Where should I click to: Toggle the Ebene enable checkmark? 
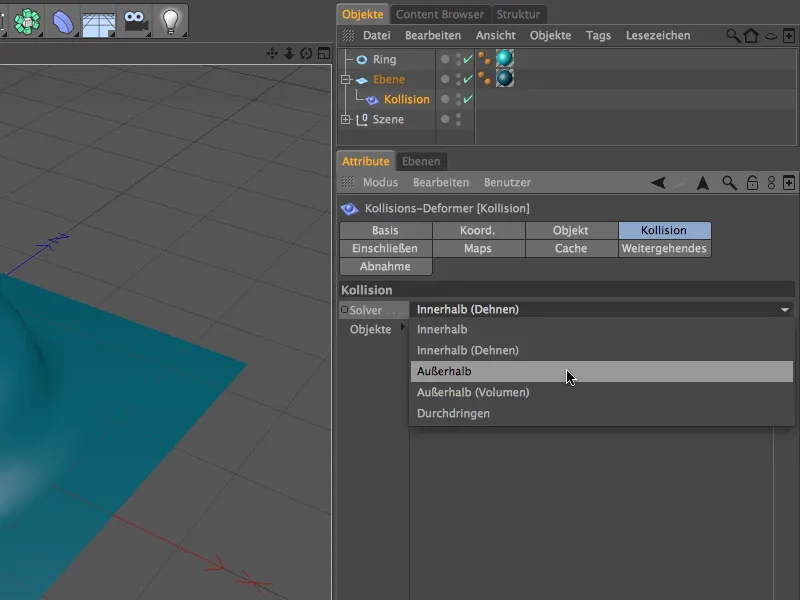tap(468, 79)
